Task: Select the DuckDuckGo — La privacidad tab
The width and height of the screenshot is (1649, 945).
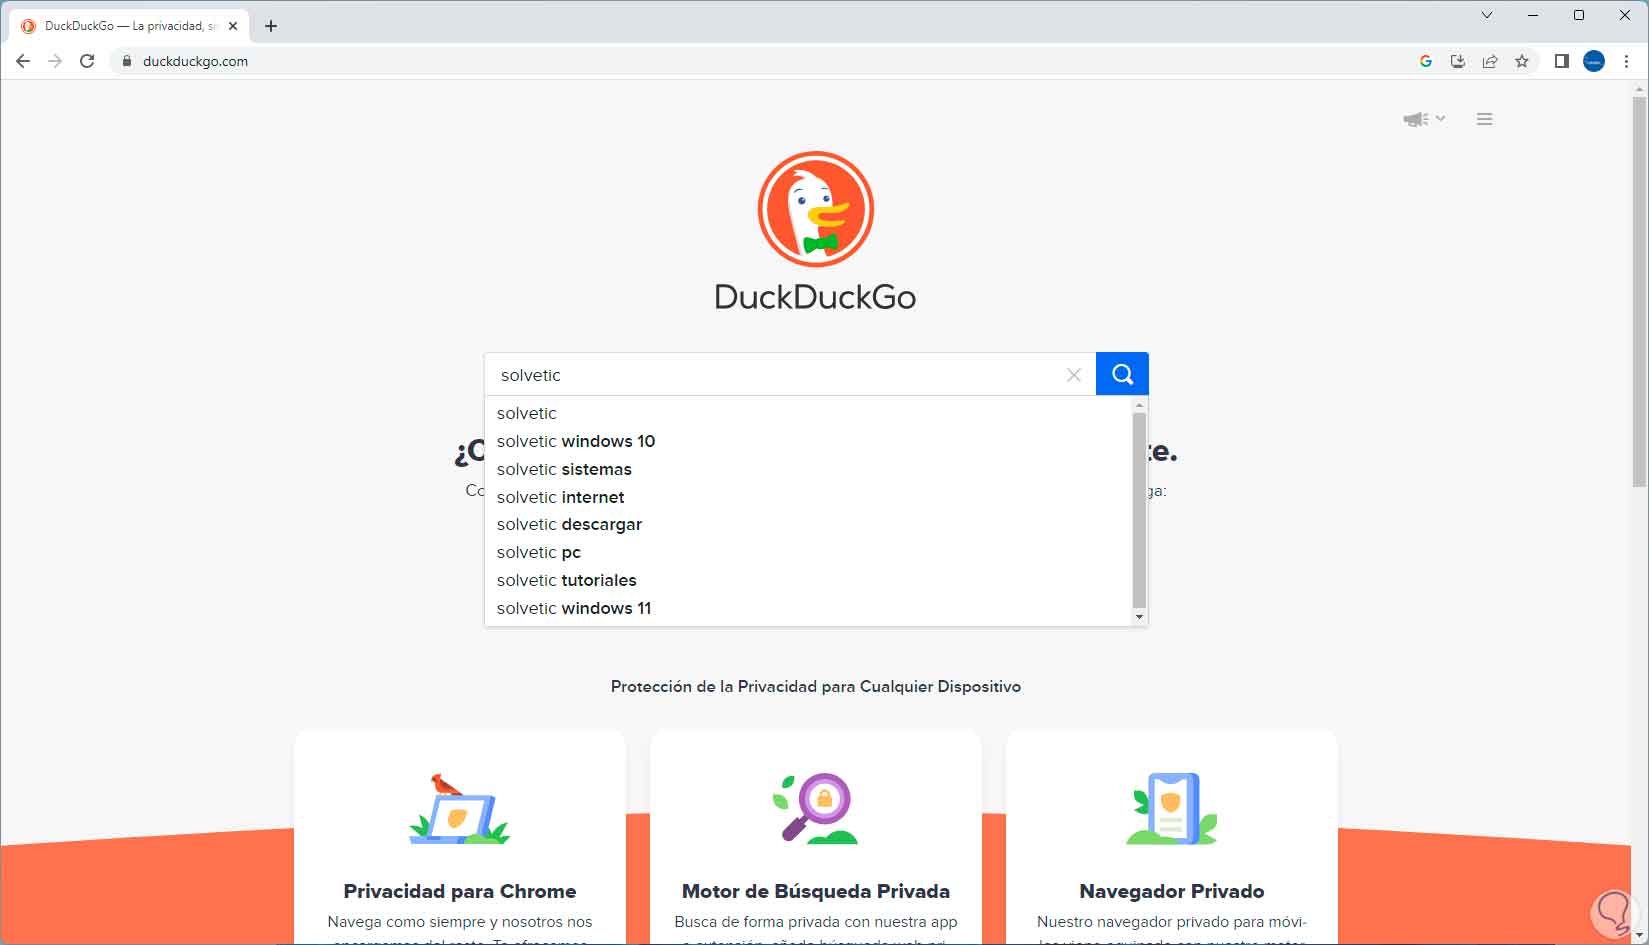Action: [x=131, y=26]
